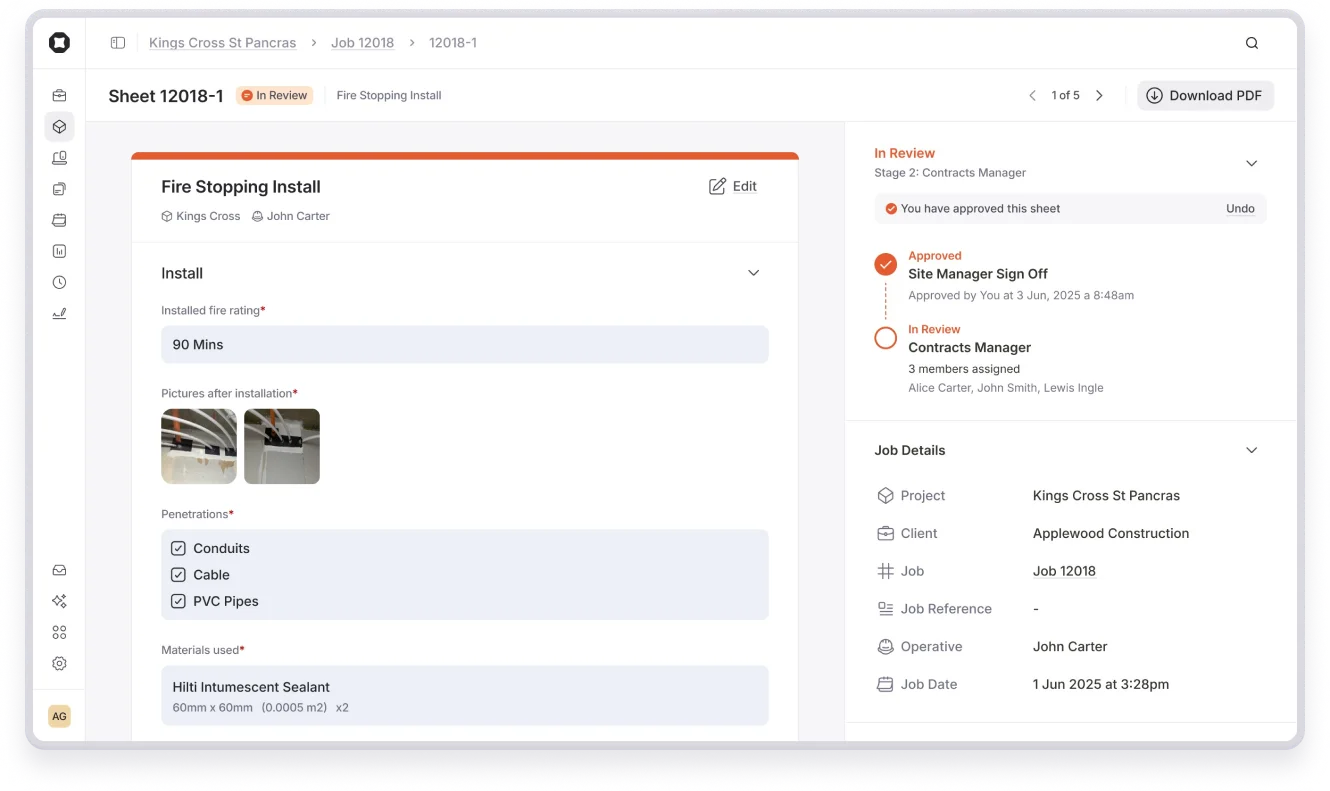This screenshot has height=791, width=1330.
Task: Click the Site Manager approved checkmark icon
Action: tap(885, 264)
